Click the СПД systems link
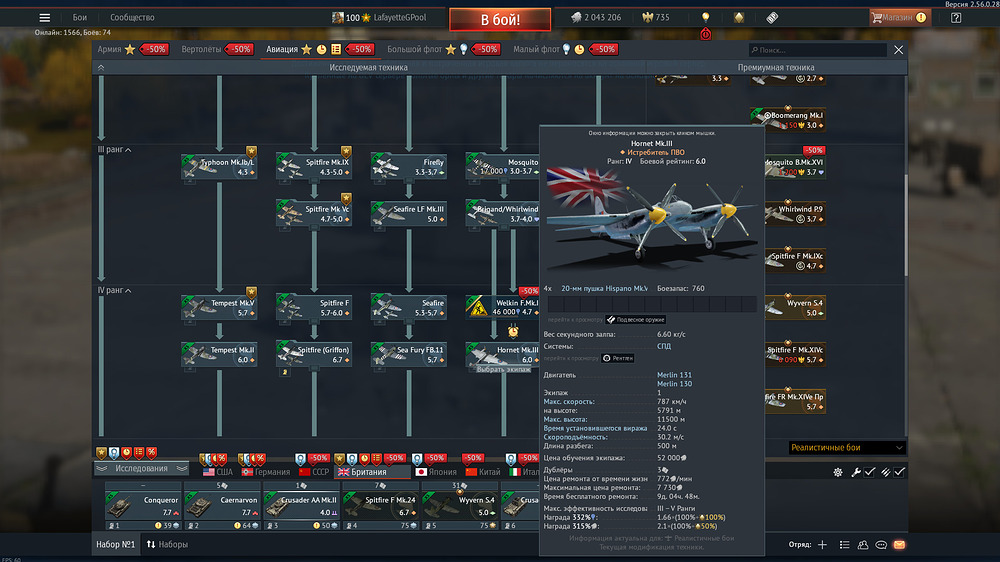This screenshot has width=1000, height=562. (x=664, y=346)
